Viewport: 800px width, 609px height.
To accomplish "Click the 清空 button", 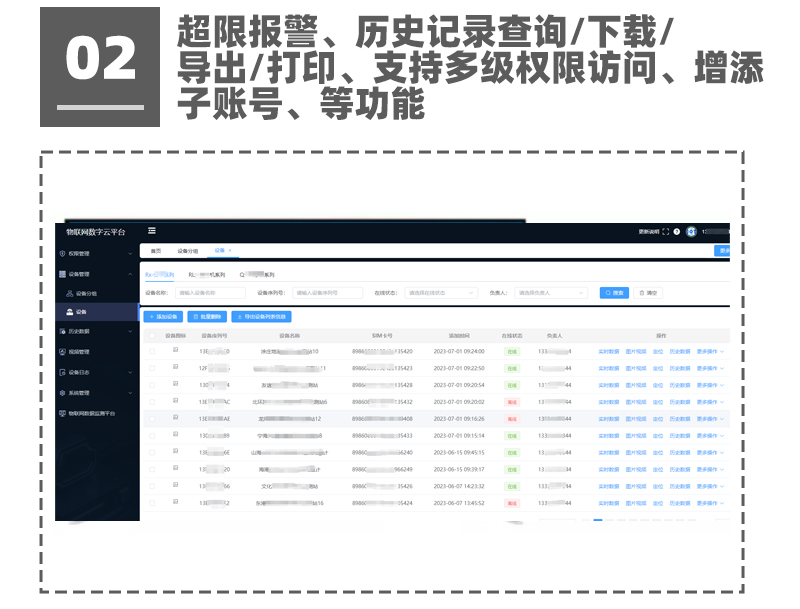I will [x=648, y=293].
